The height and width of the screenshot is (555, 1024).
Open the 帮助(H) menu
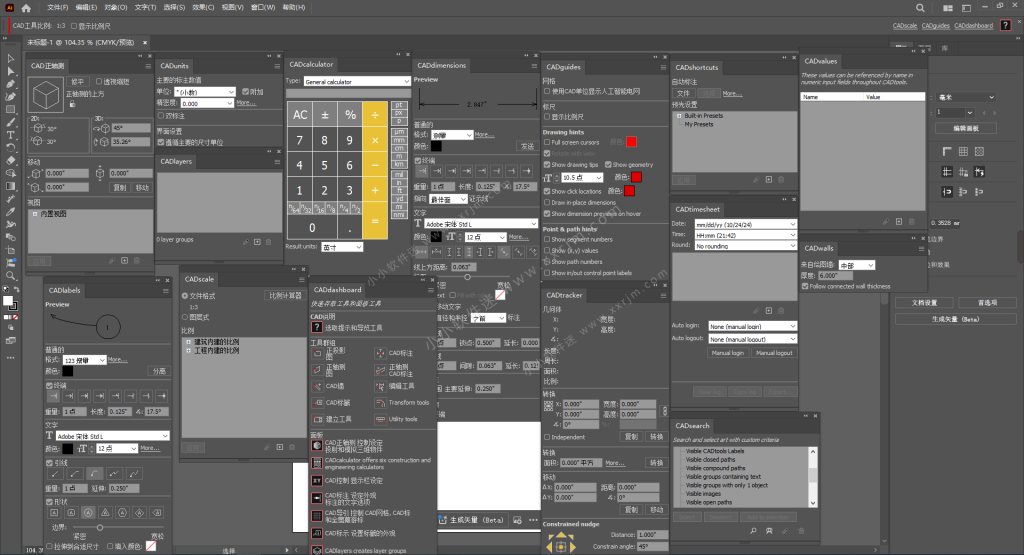point(294,8)
